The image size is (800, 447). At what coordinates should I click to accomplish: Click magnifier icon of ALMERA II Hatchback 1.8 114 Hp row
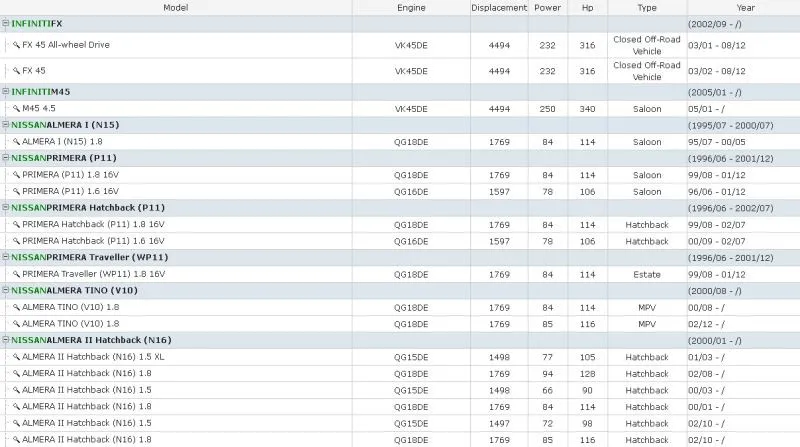(16, 407)
